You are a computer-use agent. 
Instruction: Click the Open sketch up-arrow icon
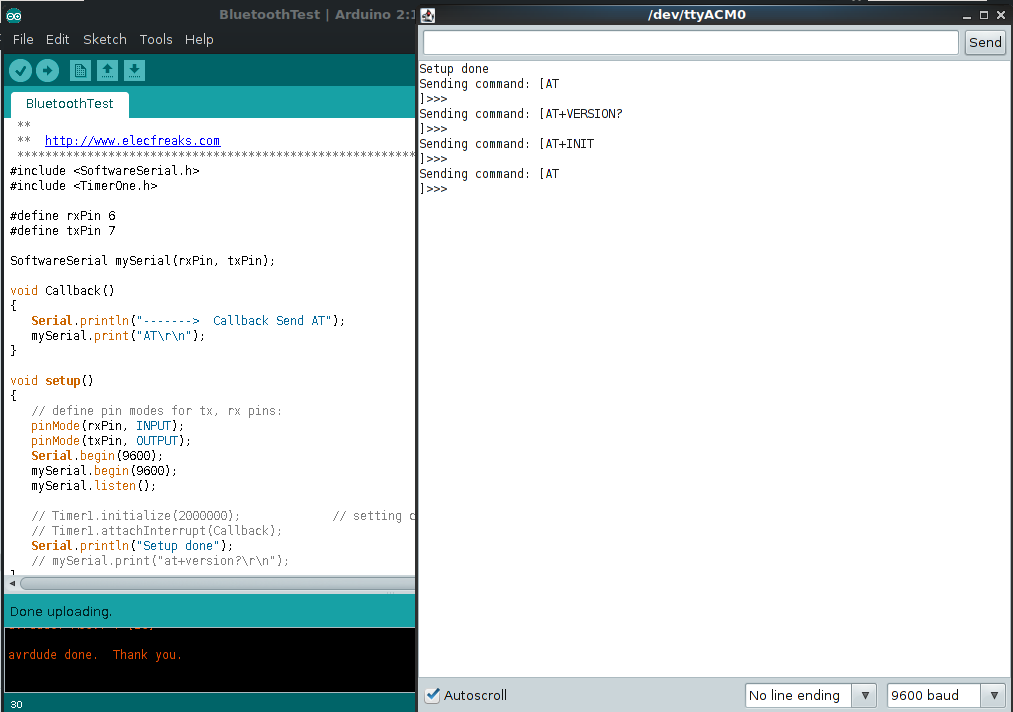[107, 70]
